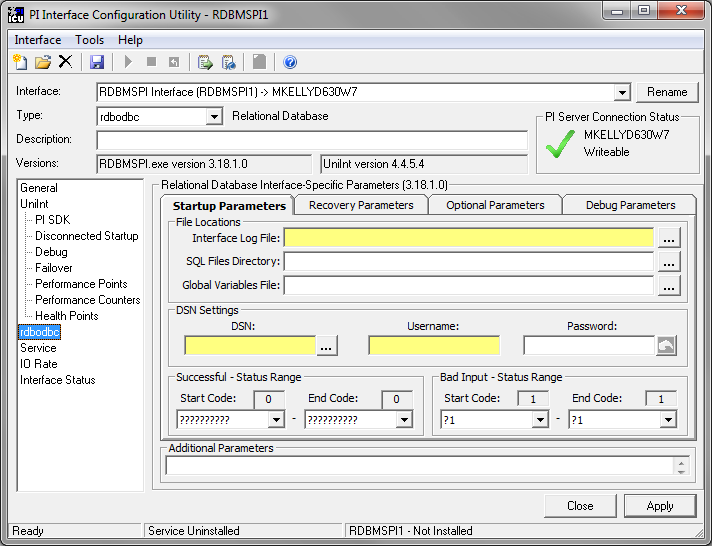The width and height of the screenshot is (712, 546).
Task: Switch to Debug Parameters tab
Action: [x=630, y=205]
